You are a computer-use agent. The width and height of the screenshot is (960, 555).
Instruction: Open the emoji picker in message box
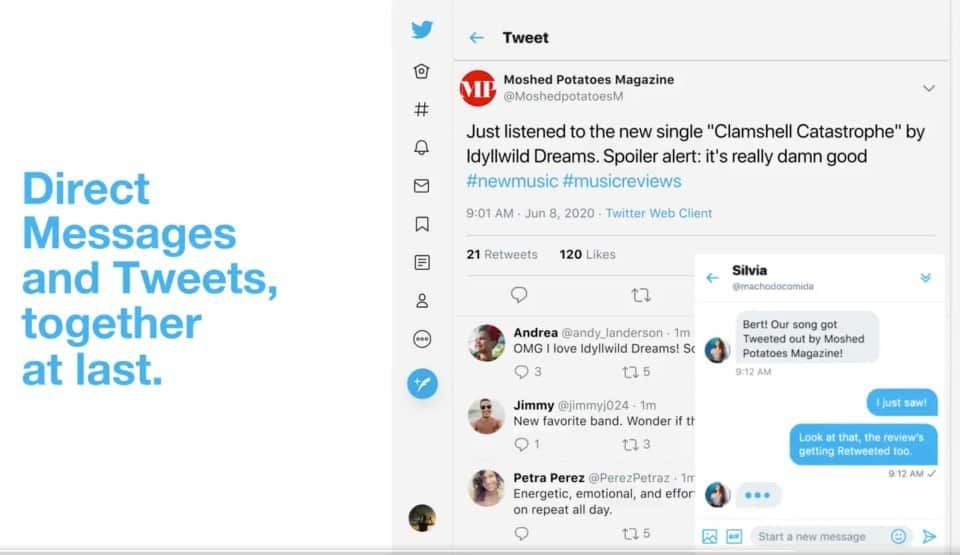898,537
